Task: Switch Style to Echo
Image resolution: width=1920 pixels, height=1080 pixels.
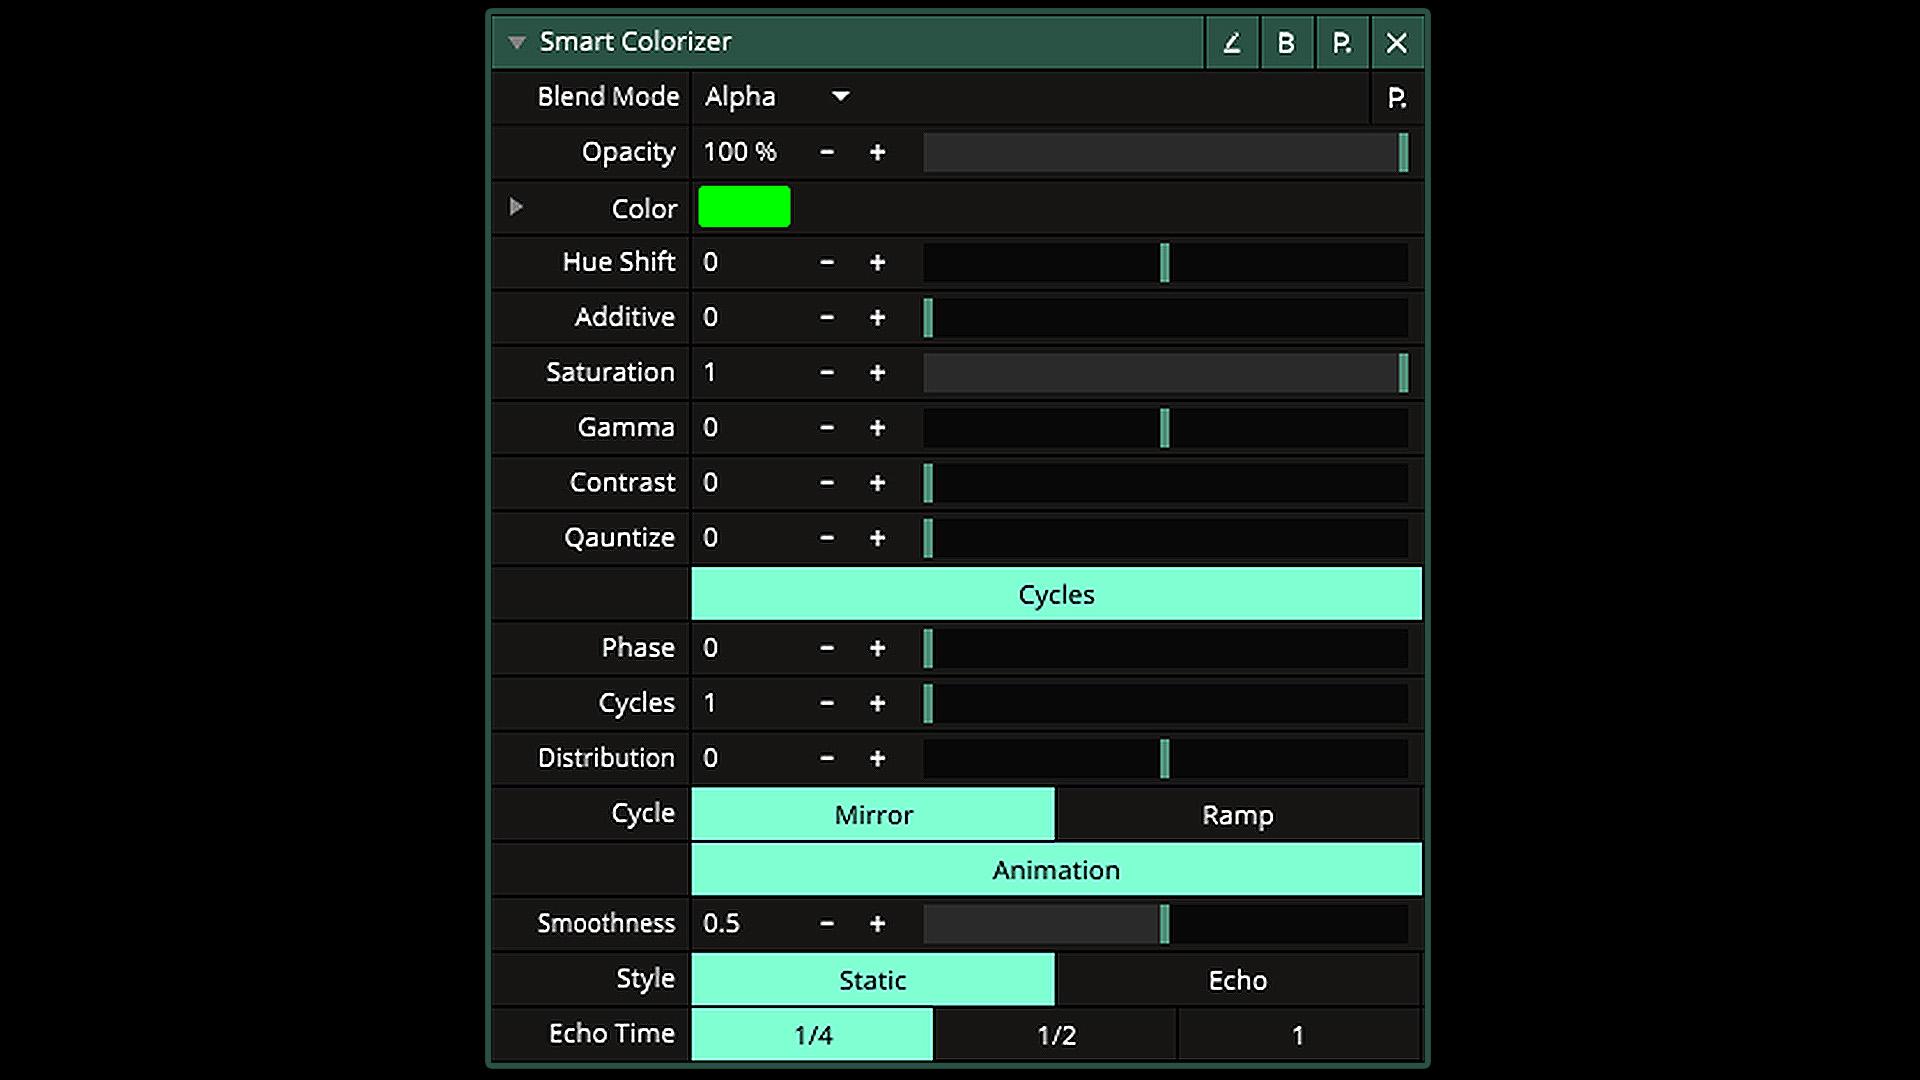Action: click(x=1237, y=980)
